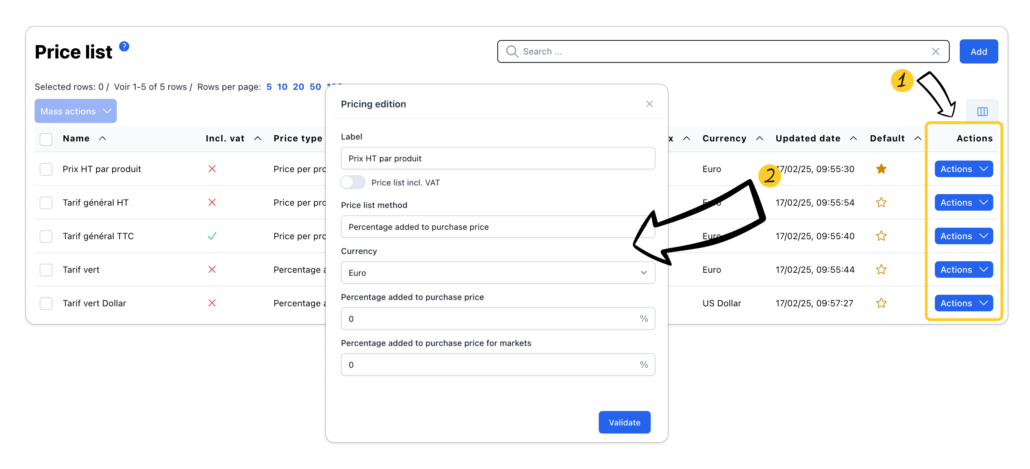This screenshot has width=1030, height=469.
Task: Close the Pricing edition dialog
Action: pyautogui.click(x=649, y=104)
